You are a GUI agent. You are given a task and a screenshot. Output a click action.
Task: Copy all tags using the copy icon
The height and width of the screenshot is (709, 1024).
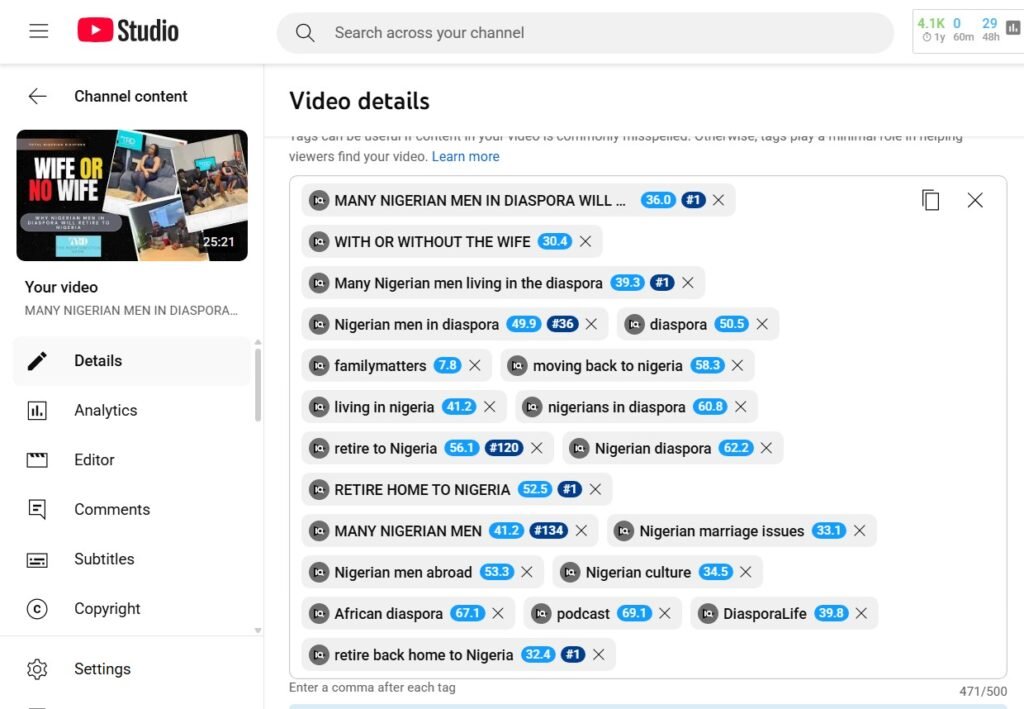930,200
